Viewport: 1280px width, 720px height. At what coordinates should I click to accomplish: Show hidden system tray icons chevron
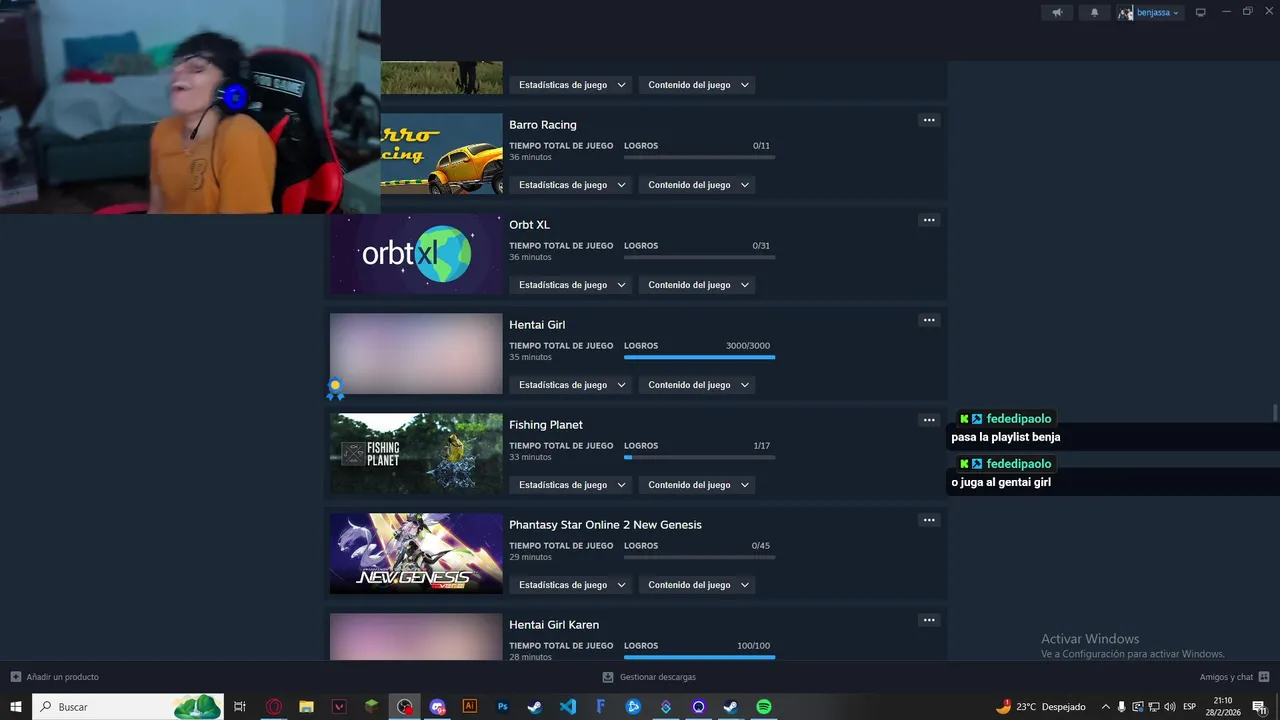tap(1105, 707)
